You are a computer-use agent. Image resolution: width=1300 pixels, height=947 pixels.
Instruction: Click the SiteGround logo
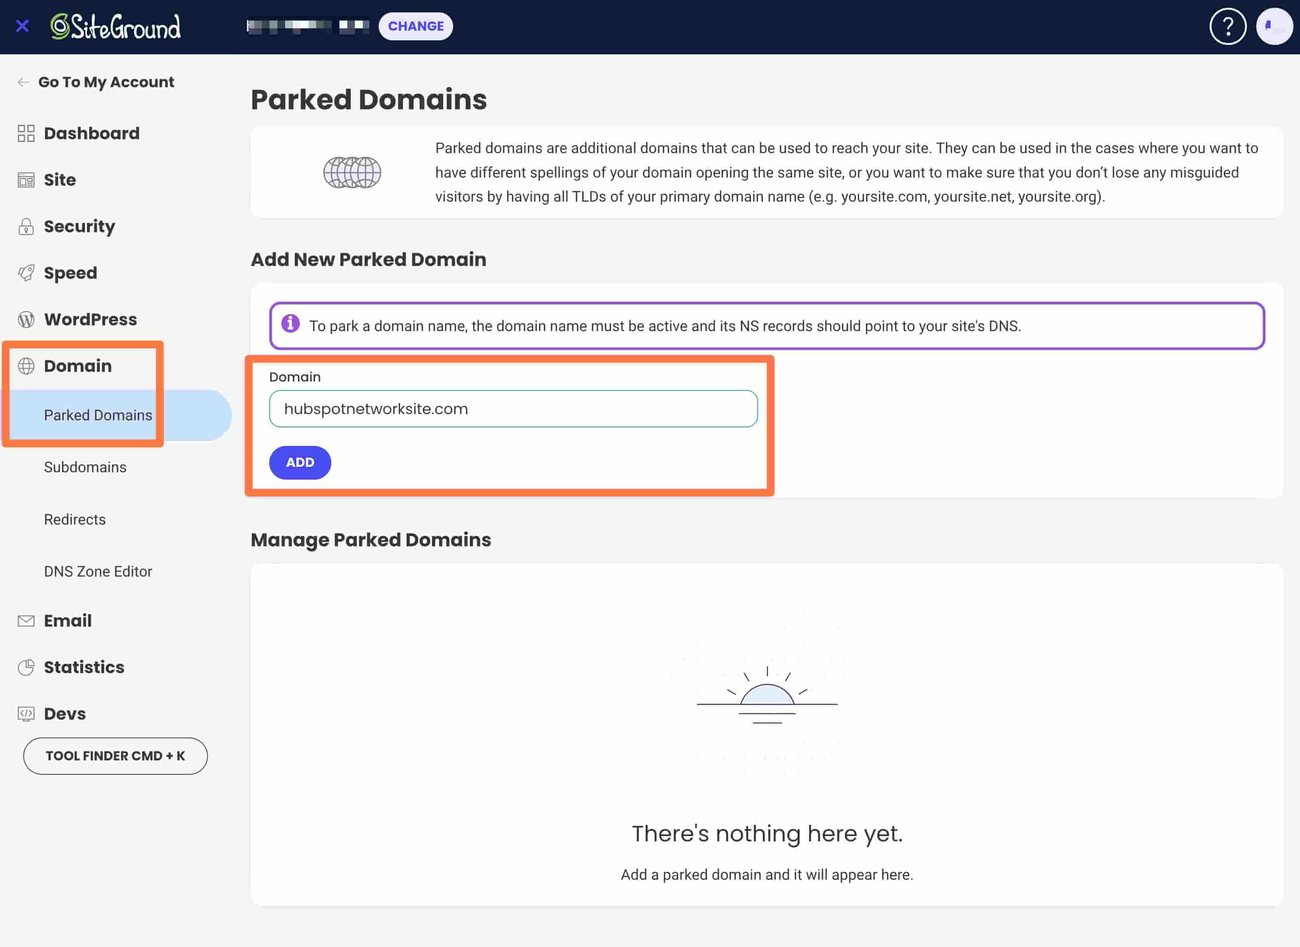[115, 26]
